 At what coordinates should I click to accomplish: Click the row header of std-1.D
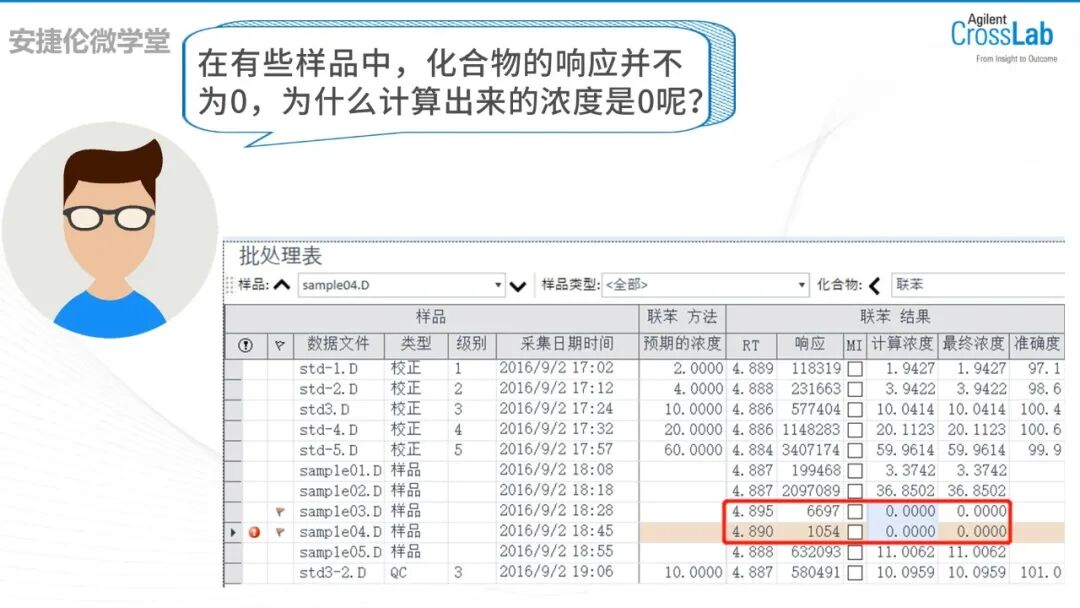(233, 369)
